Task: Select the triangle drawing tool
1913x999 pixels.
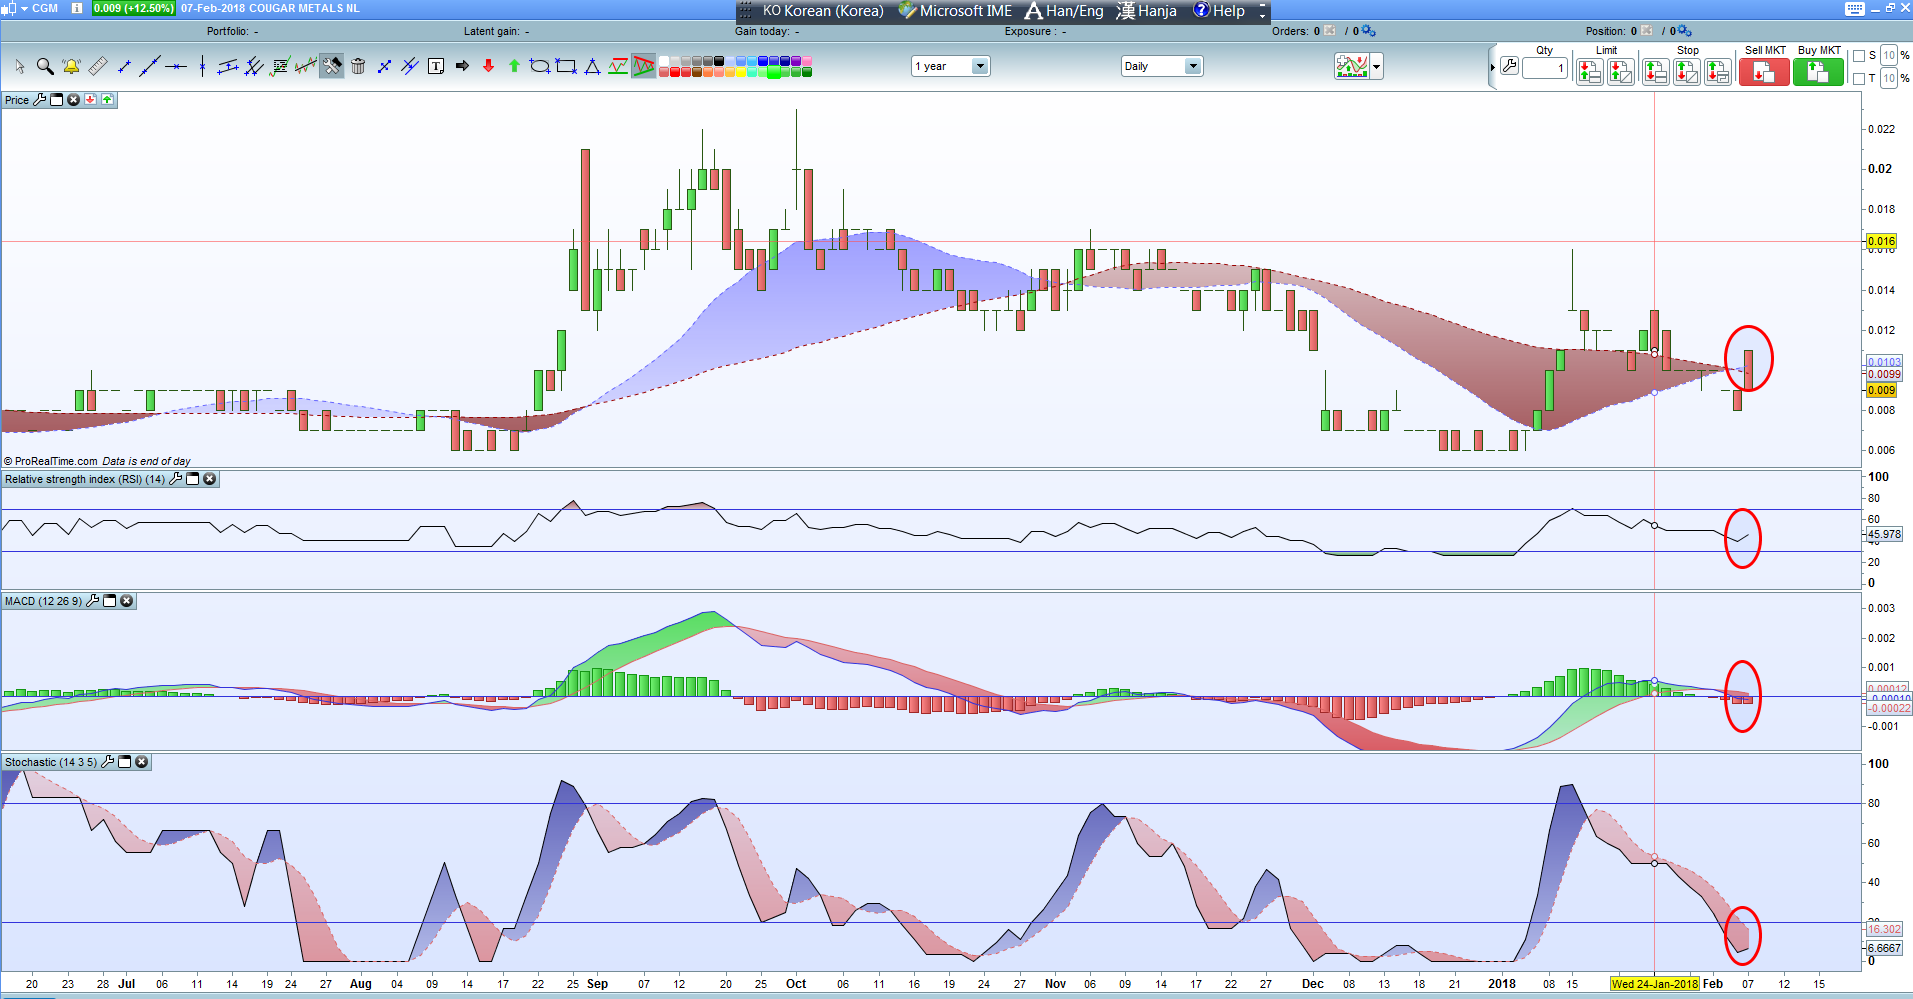Action: (592, 66)
